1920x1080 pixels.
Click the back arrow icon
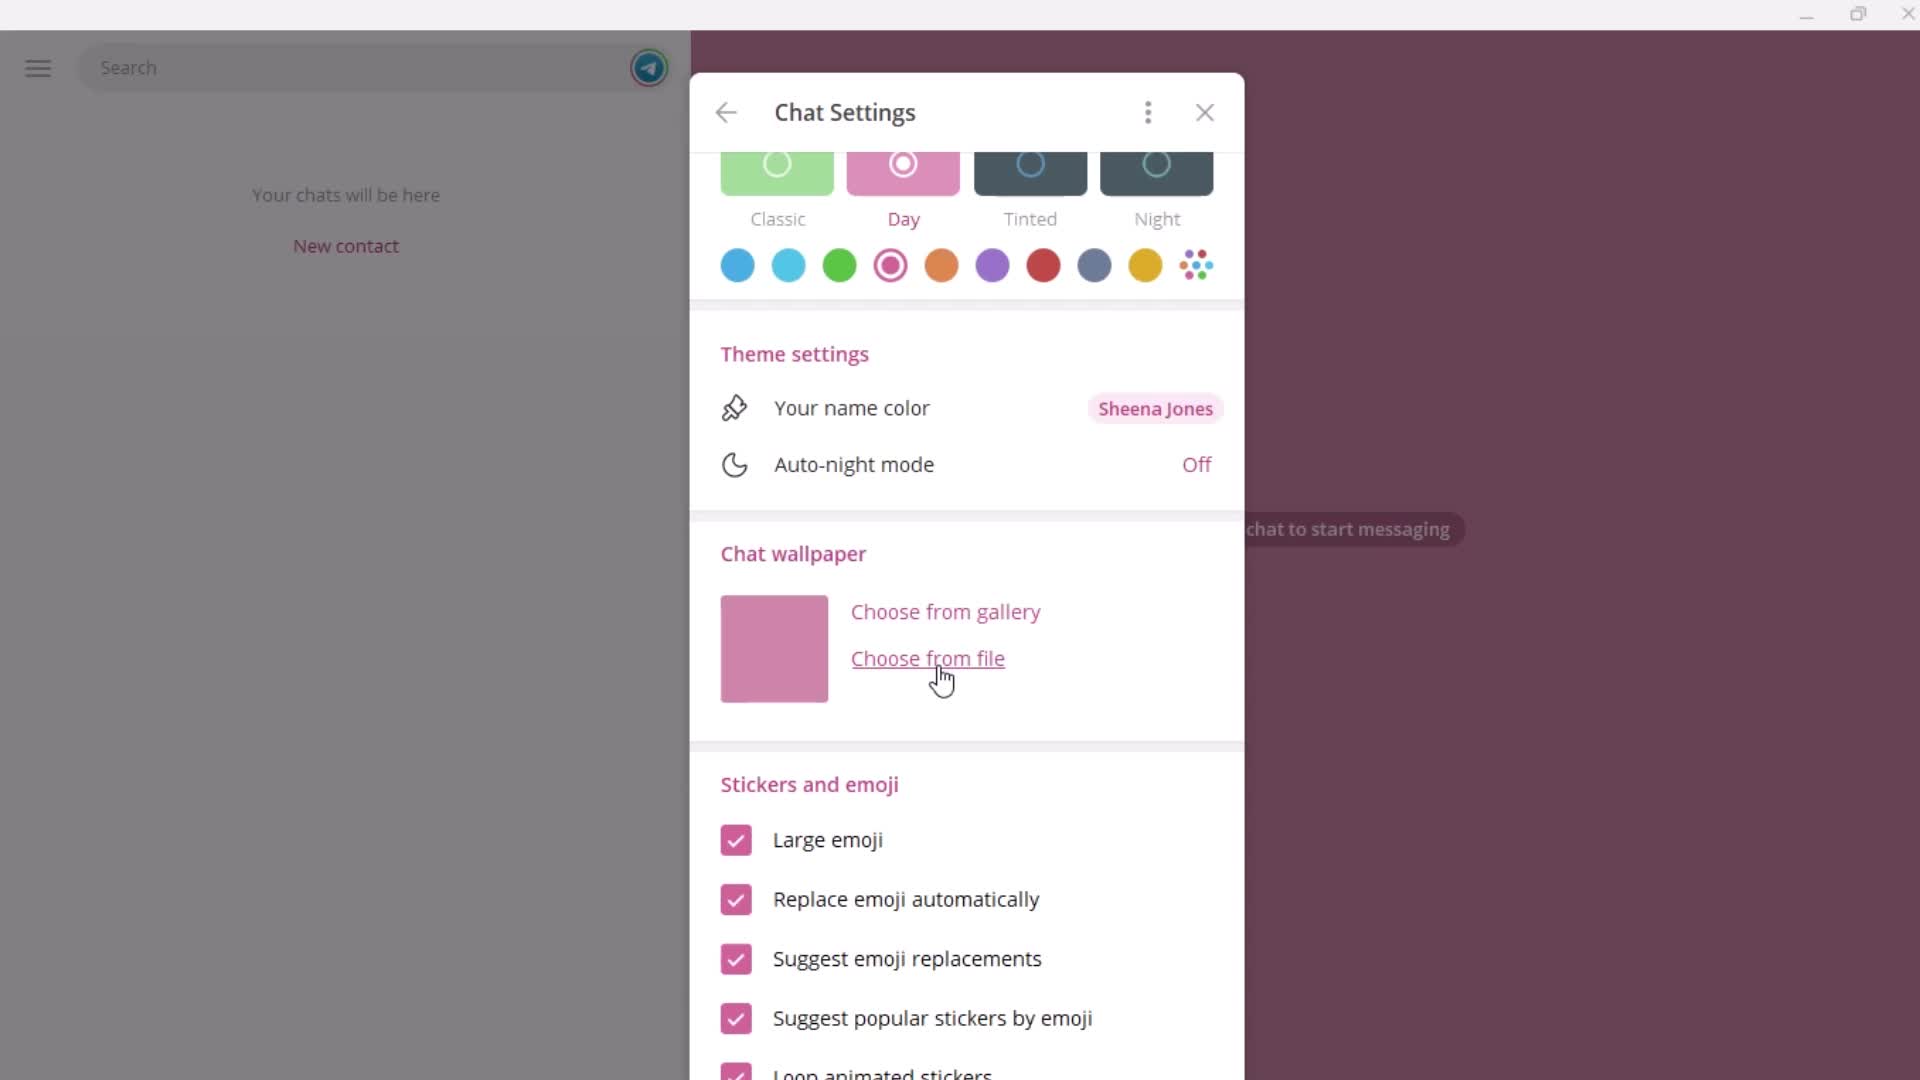727,112
